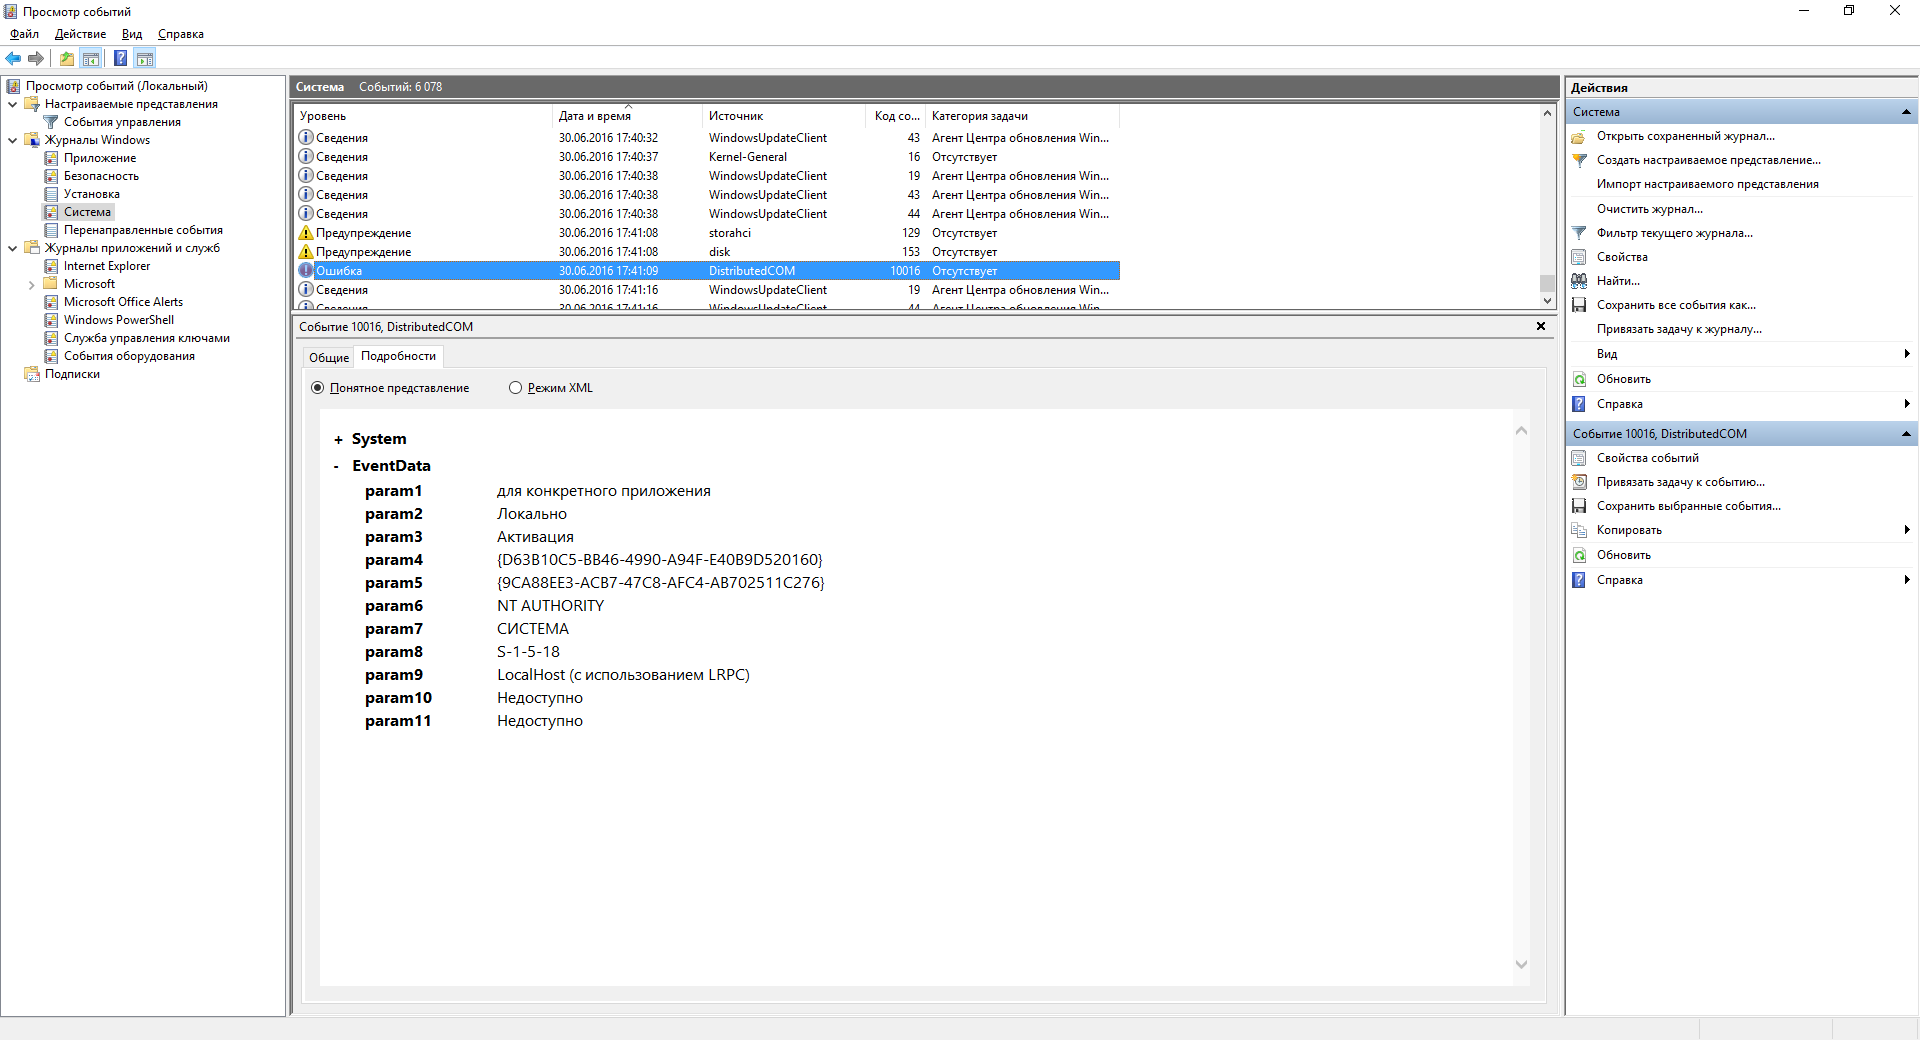The height and width of the screenshot is (1040, 1920).
Task: Switch to the Подробности tab
Action: (x=398, y=356)
